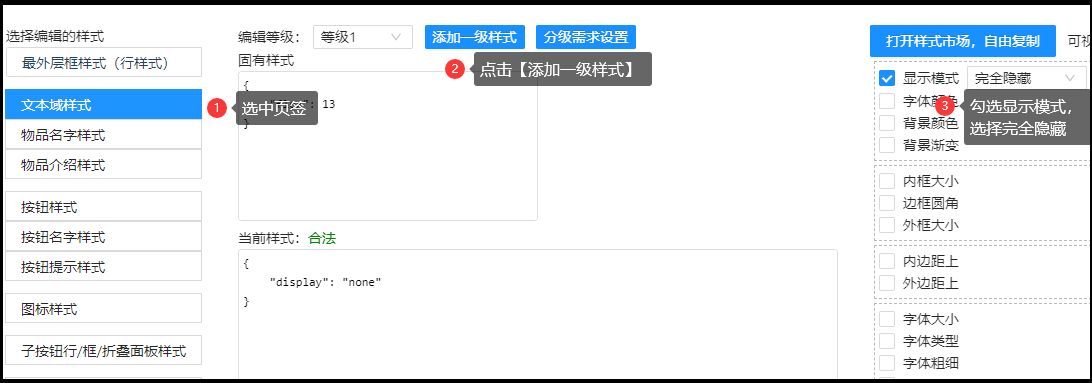1092x383 pixels.
Task: Select the 图标样式 tab
Action: pos(103,308)
